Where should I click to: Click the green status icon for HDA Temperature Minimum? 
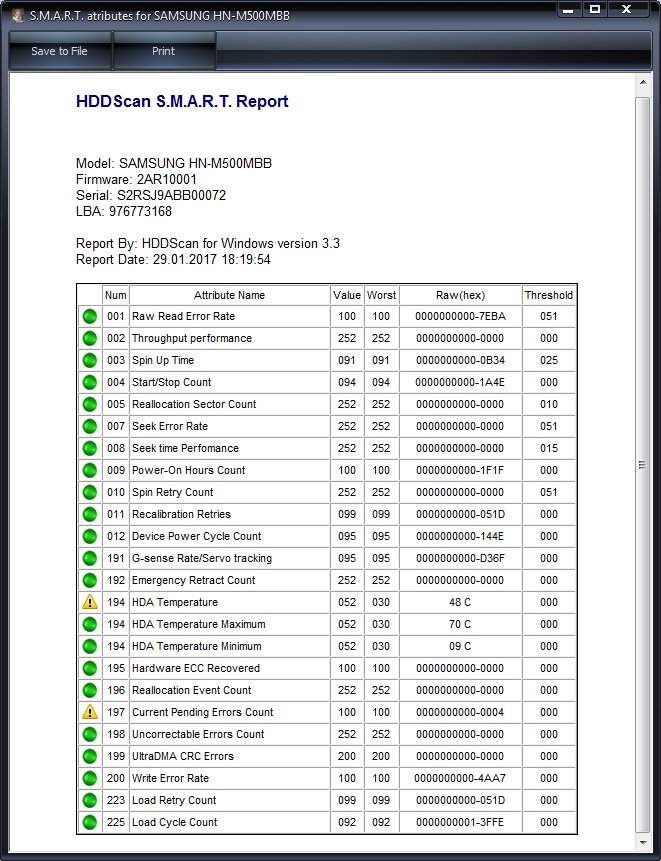tap(89, 646)
